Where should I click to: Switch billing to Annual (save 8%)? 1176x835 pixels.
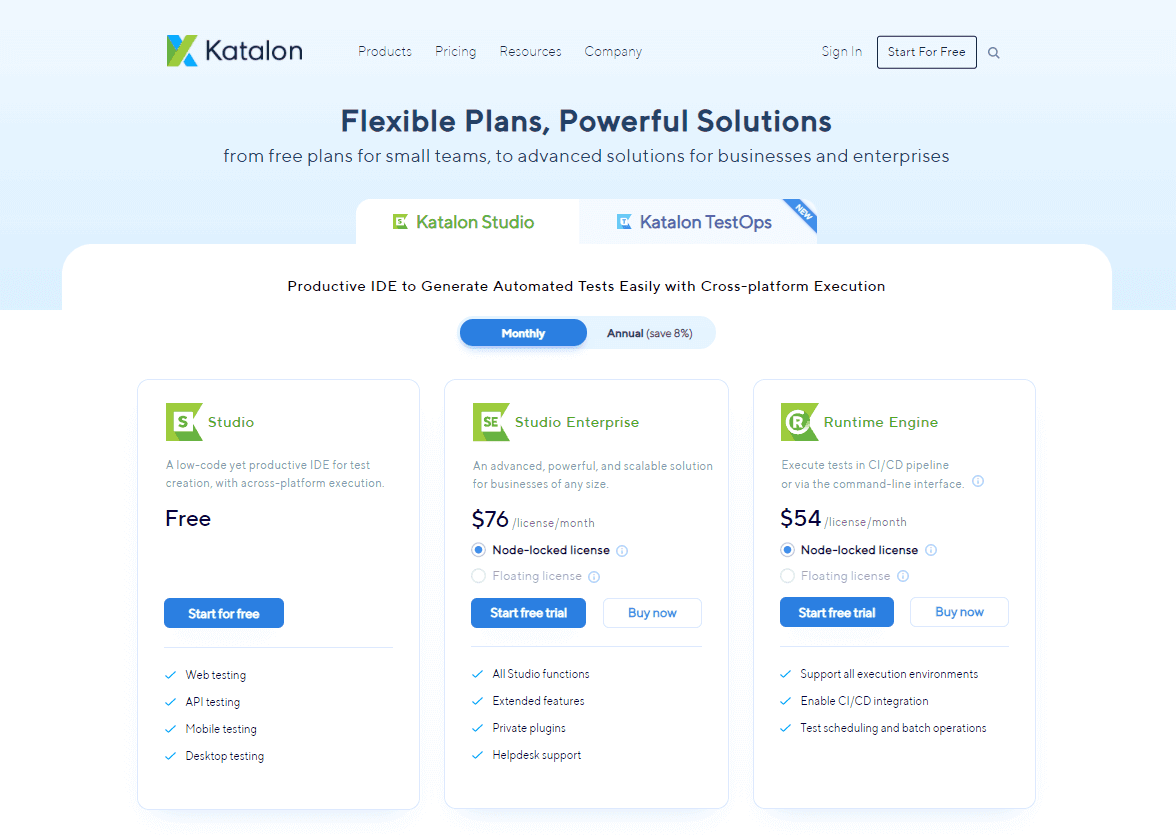point(649,333)
